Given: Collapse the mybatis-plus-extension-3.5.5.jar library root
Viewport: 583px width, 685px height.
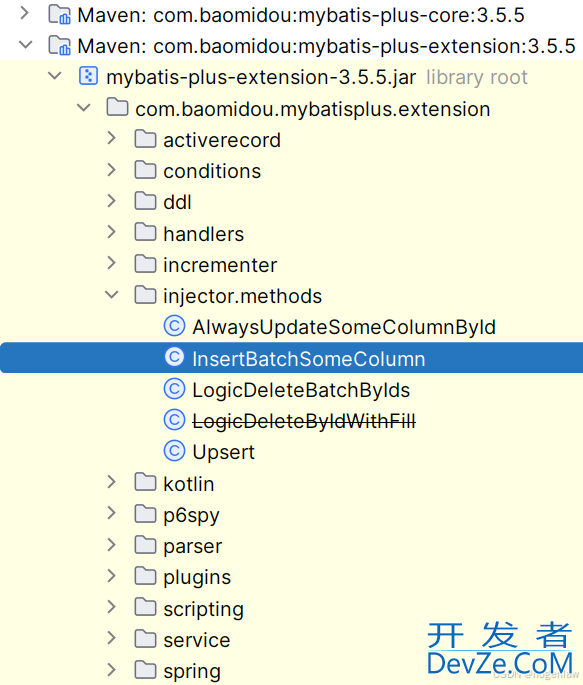Looking at the screenshot, I should (55, 76).
